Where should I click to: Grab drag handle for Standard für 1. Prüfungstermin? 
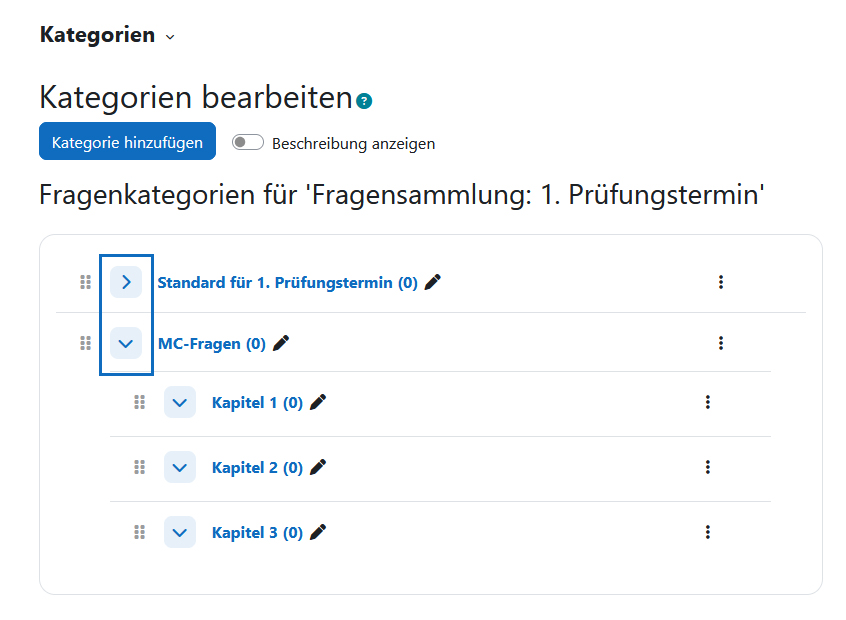tap(85, 282)
